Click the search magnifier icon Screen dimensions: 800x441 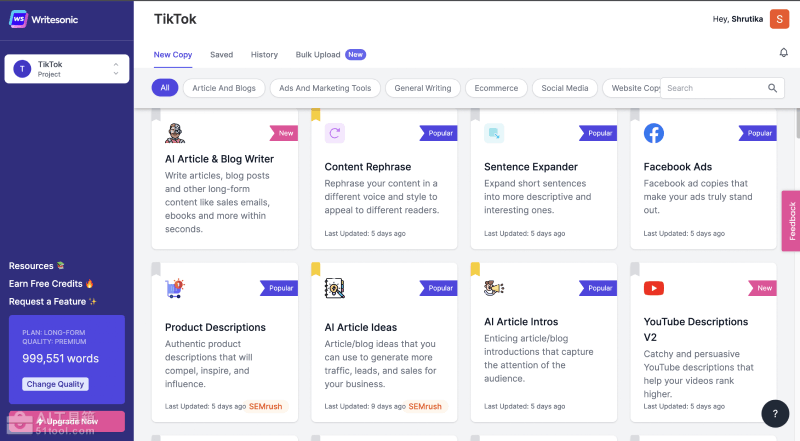click(772, 88)
